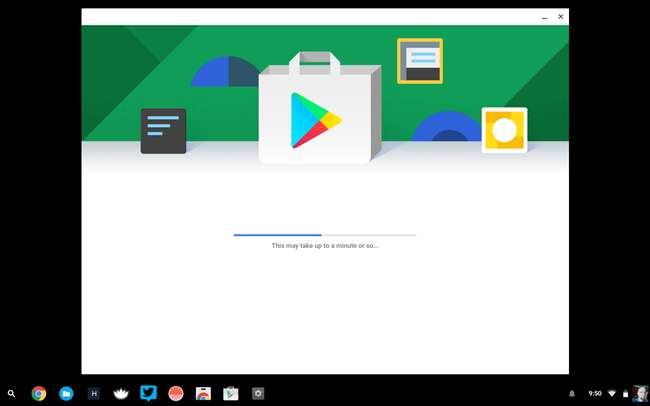The image size is (650, 406).
Task: Open the red circular shelf app
Action: (x=176, y=394)
